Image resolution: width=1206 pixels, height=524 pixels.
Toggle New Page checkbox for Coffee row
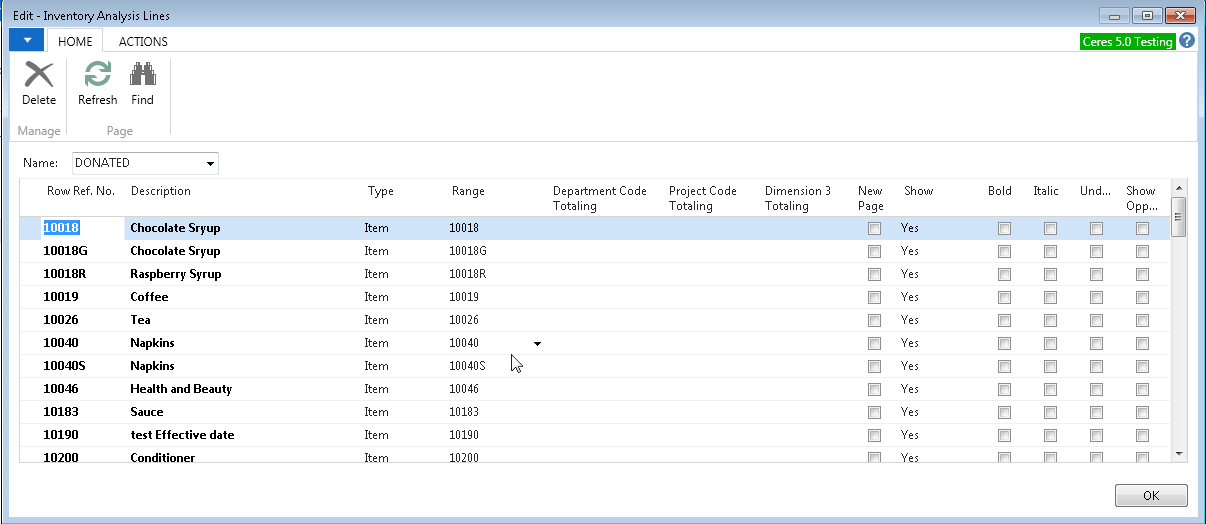pos(875,297)
